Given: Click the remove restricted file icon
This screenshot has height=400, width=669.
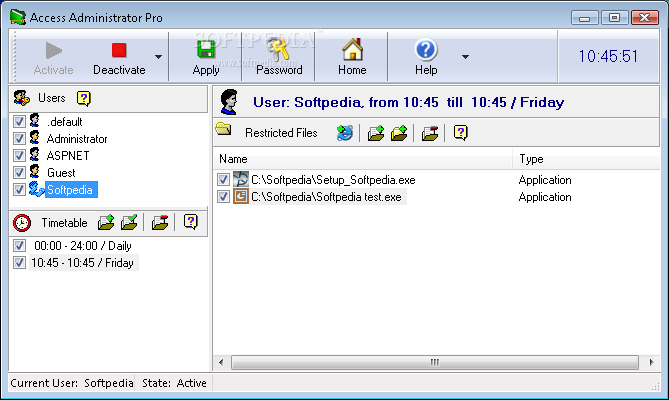Looking at the screenshot, I should [x=430, y=133].
